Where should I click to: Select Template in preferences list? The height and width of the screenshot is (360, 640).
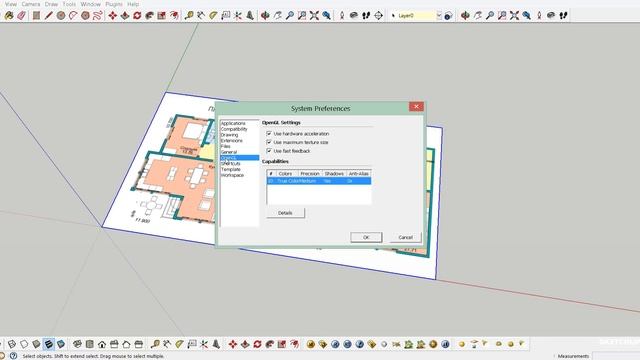pyautogui.click(x=231, y=169)
